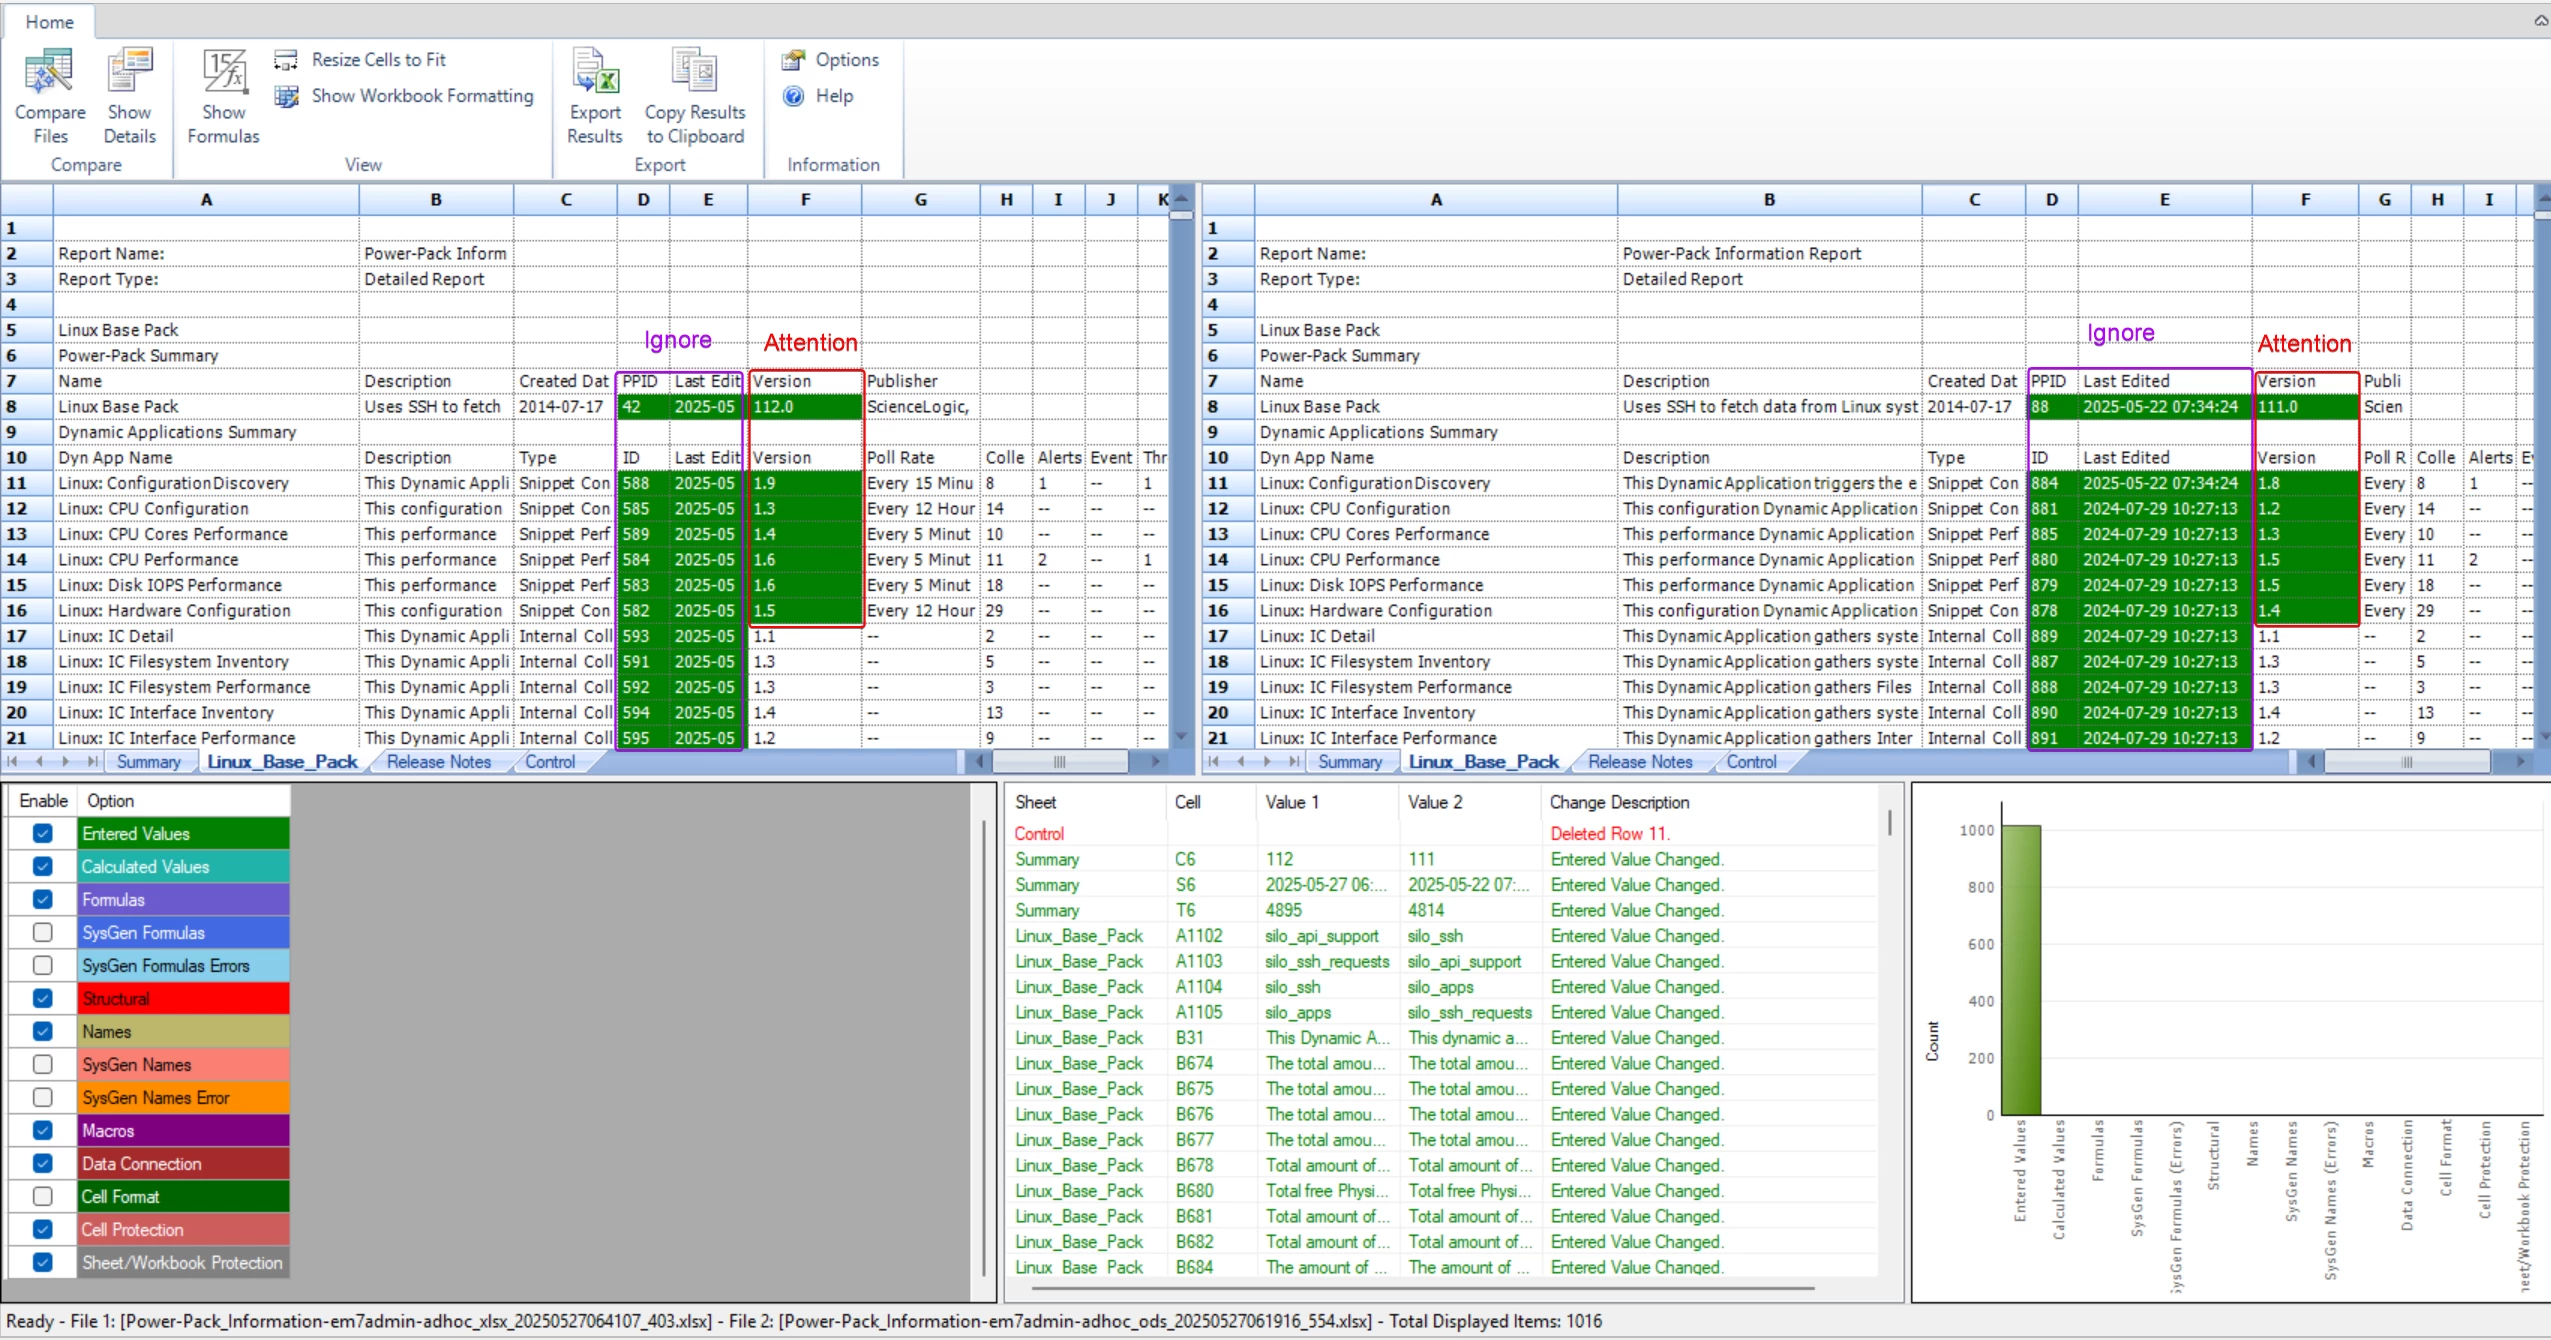Screen dimensions: 2551x1340
Task: Collapse the ribbon using the top-right chevron
Action: pyautogui.click(x=2540, y=21)
